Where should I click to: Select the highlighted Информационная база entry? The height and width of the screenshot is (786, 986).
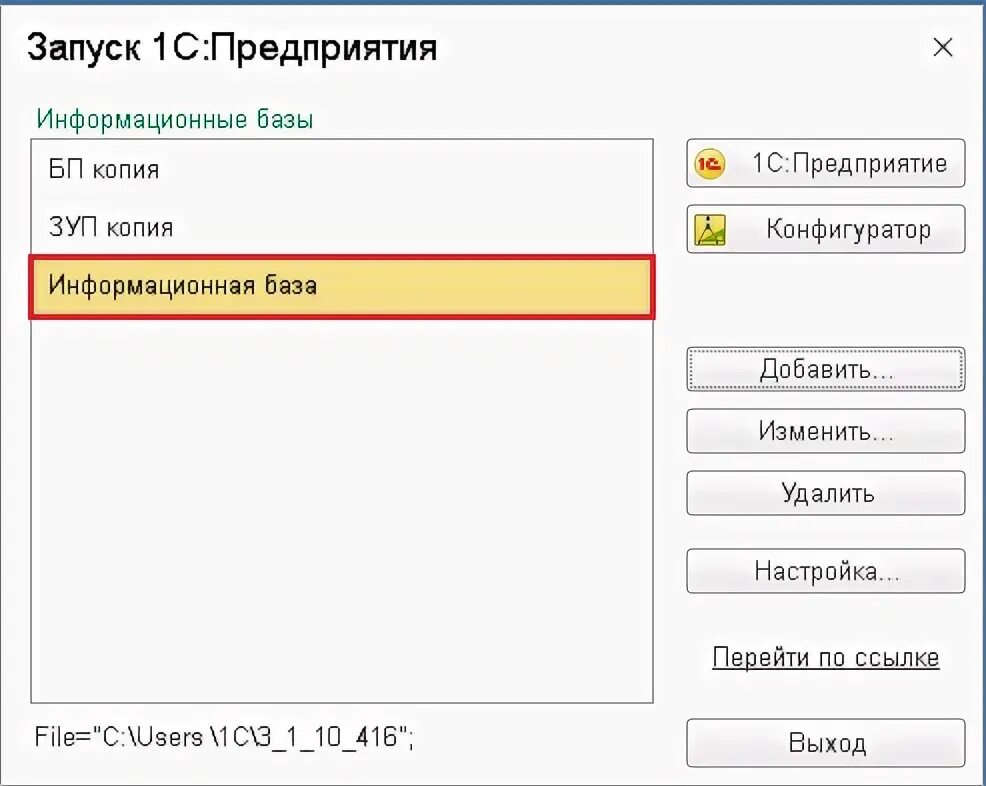(342, 287)
